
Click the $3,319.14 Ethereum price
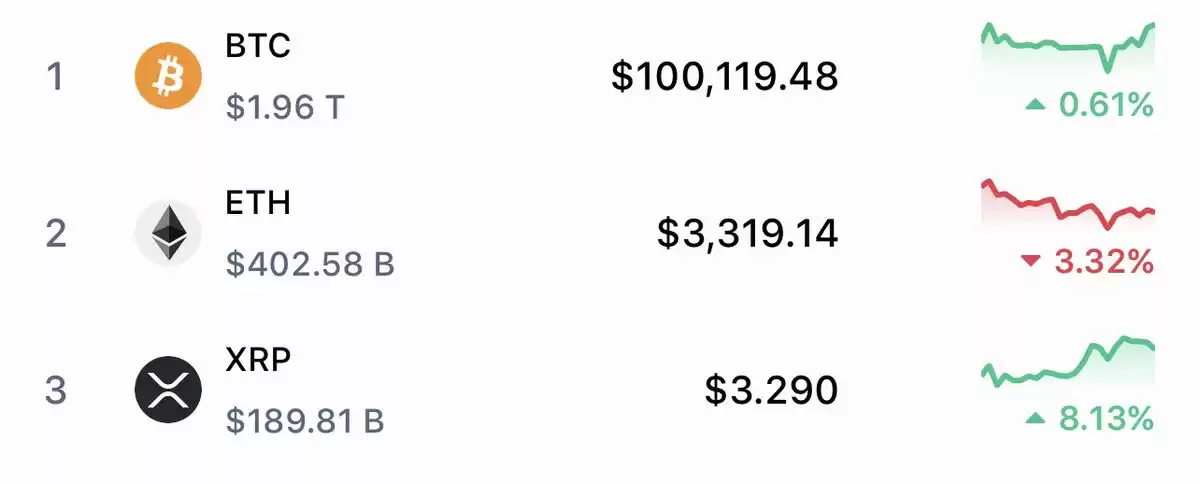(x=748, y=233)
